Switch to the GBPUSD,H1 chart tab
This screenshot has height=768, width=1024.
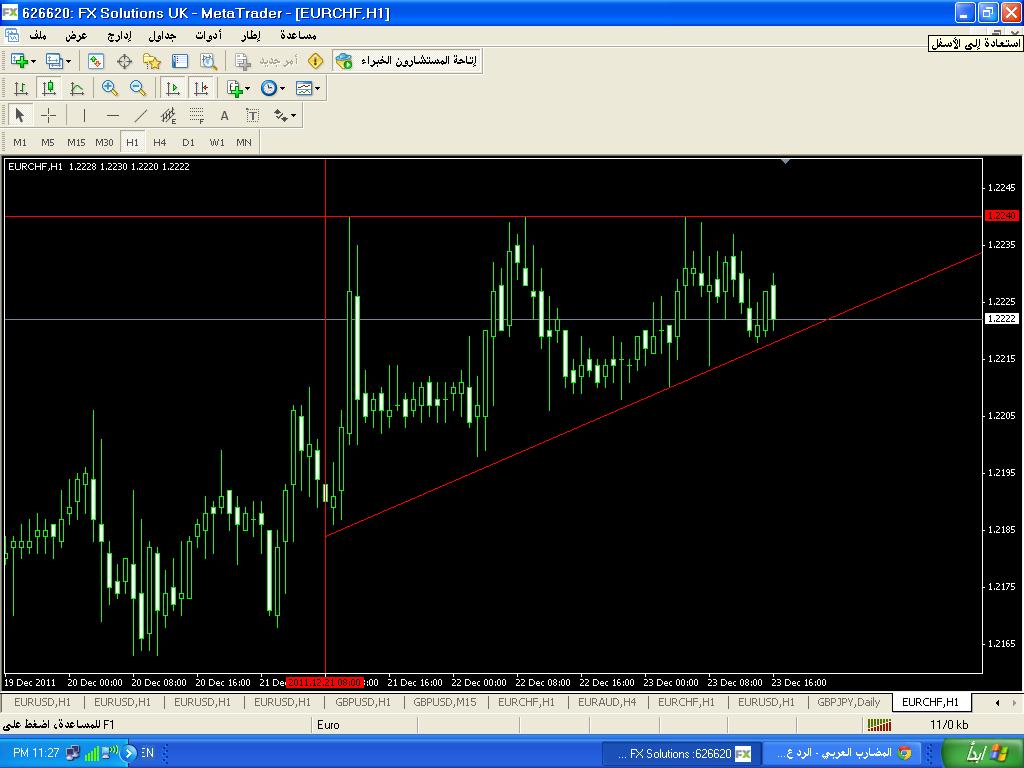pyautogui.click(x=362, y=702)
